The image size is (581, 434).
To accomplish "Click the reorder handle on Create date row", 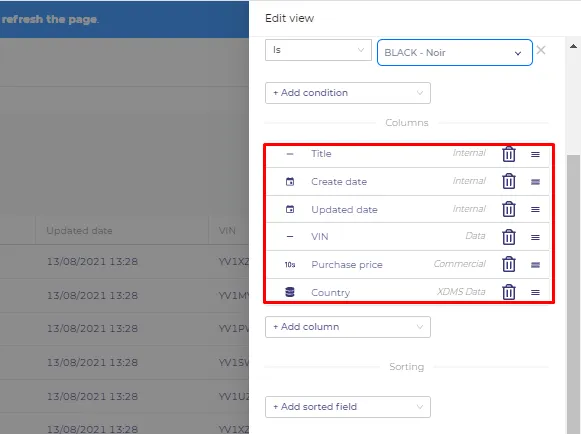I will coord(535,182).
